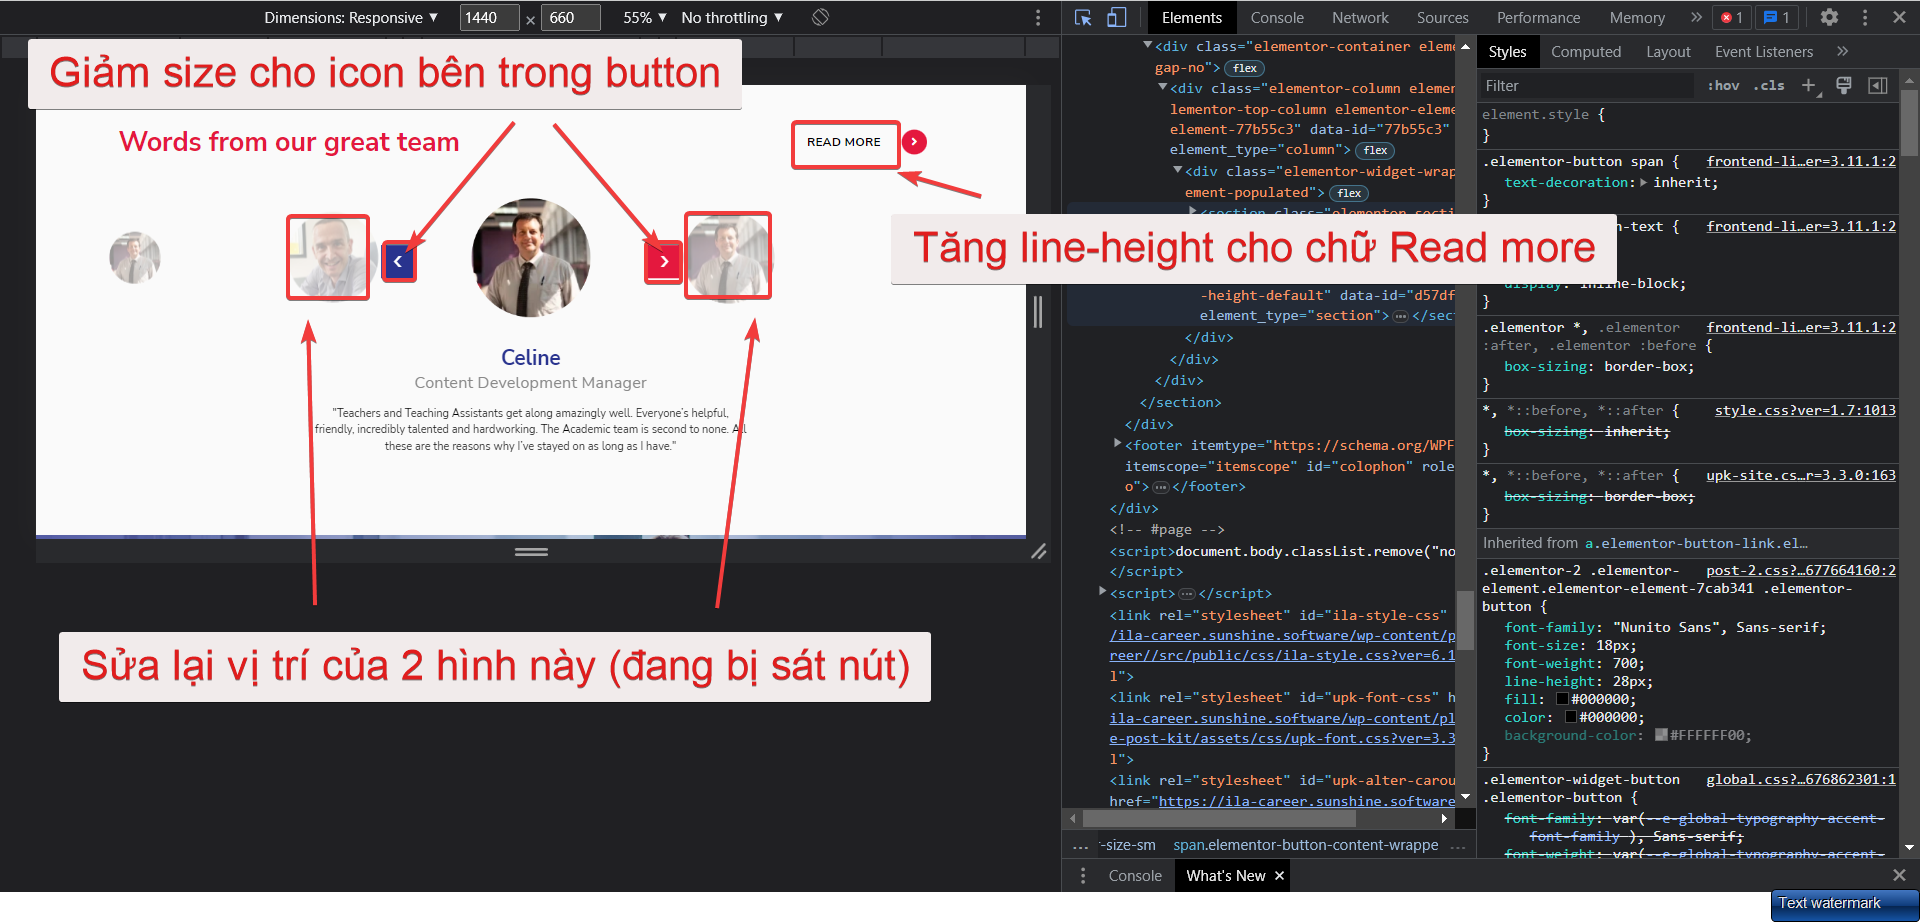
Task: Collapse the elementor-container div node
Action: pos(1148,46)
